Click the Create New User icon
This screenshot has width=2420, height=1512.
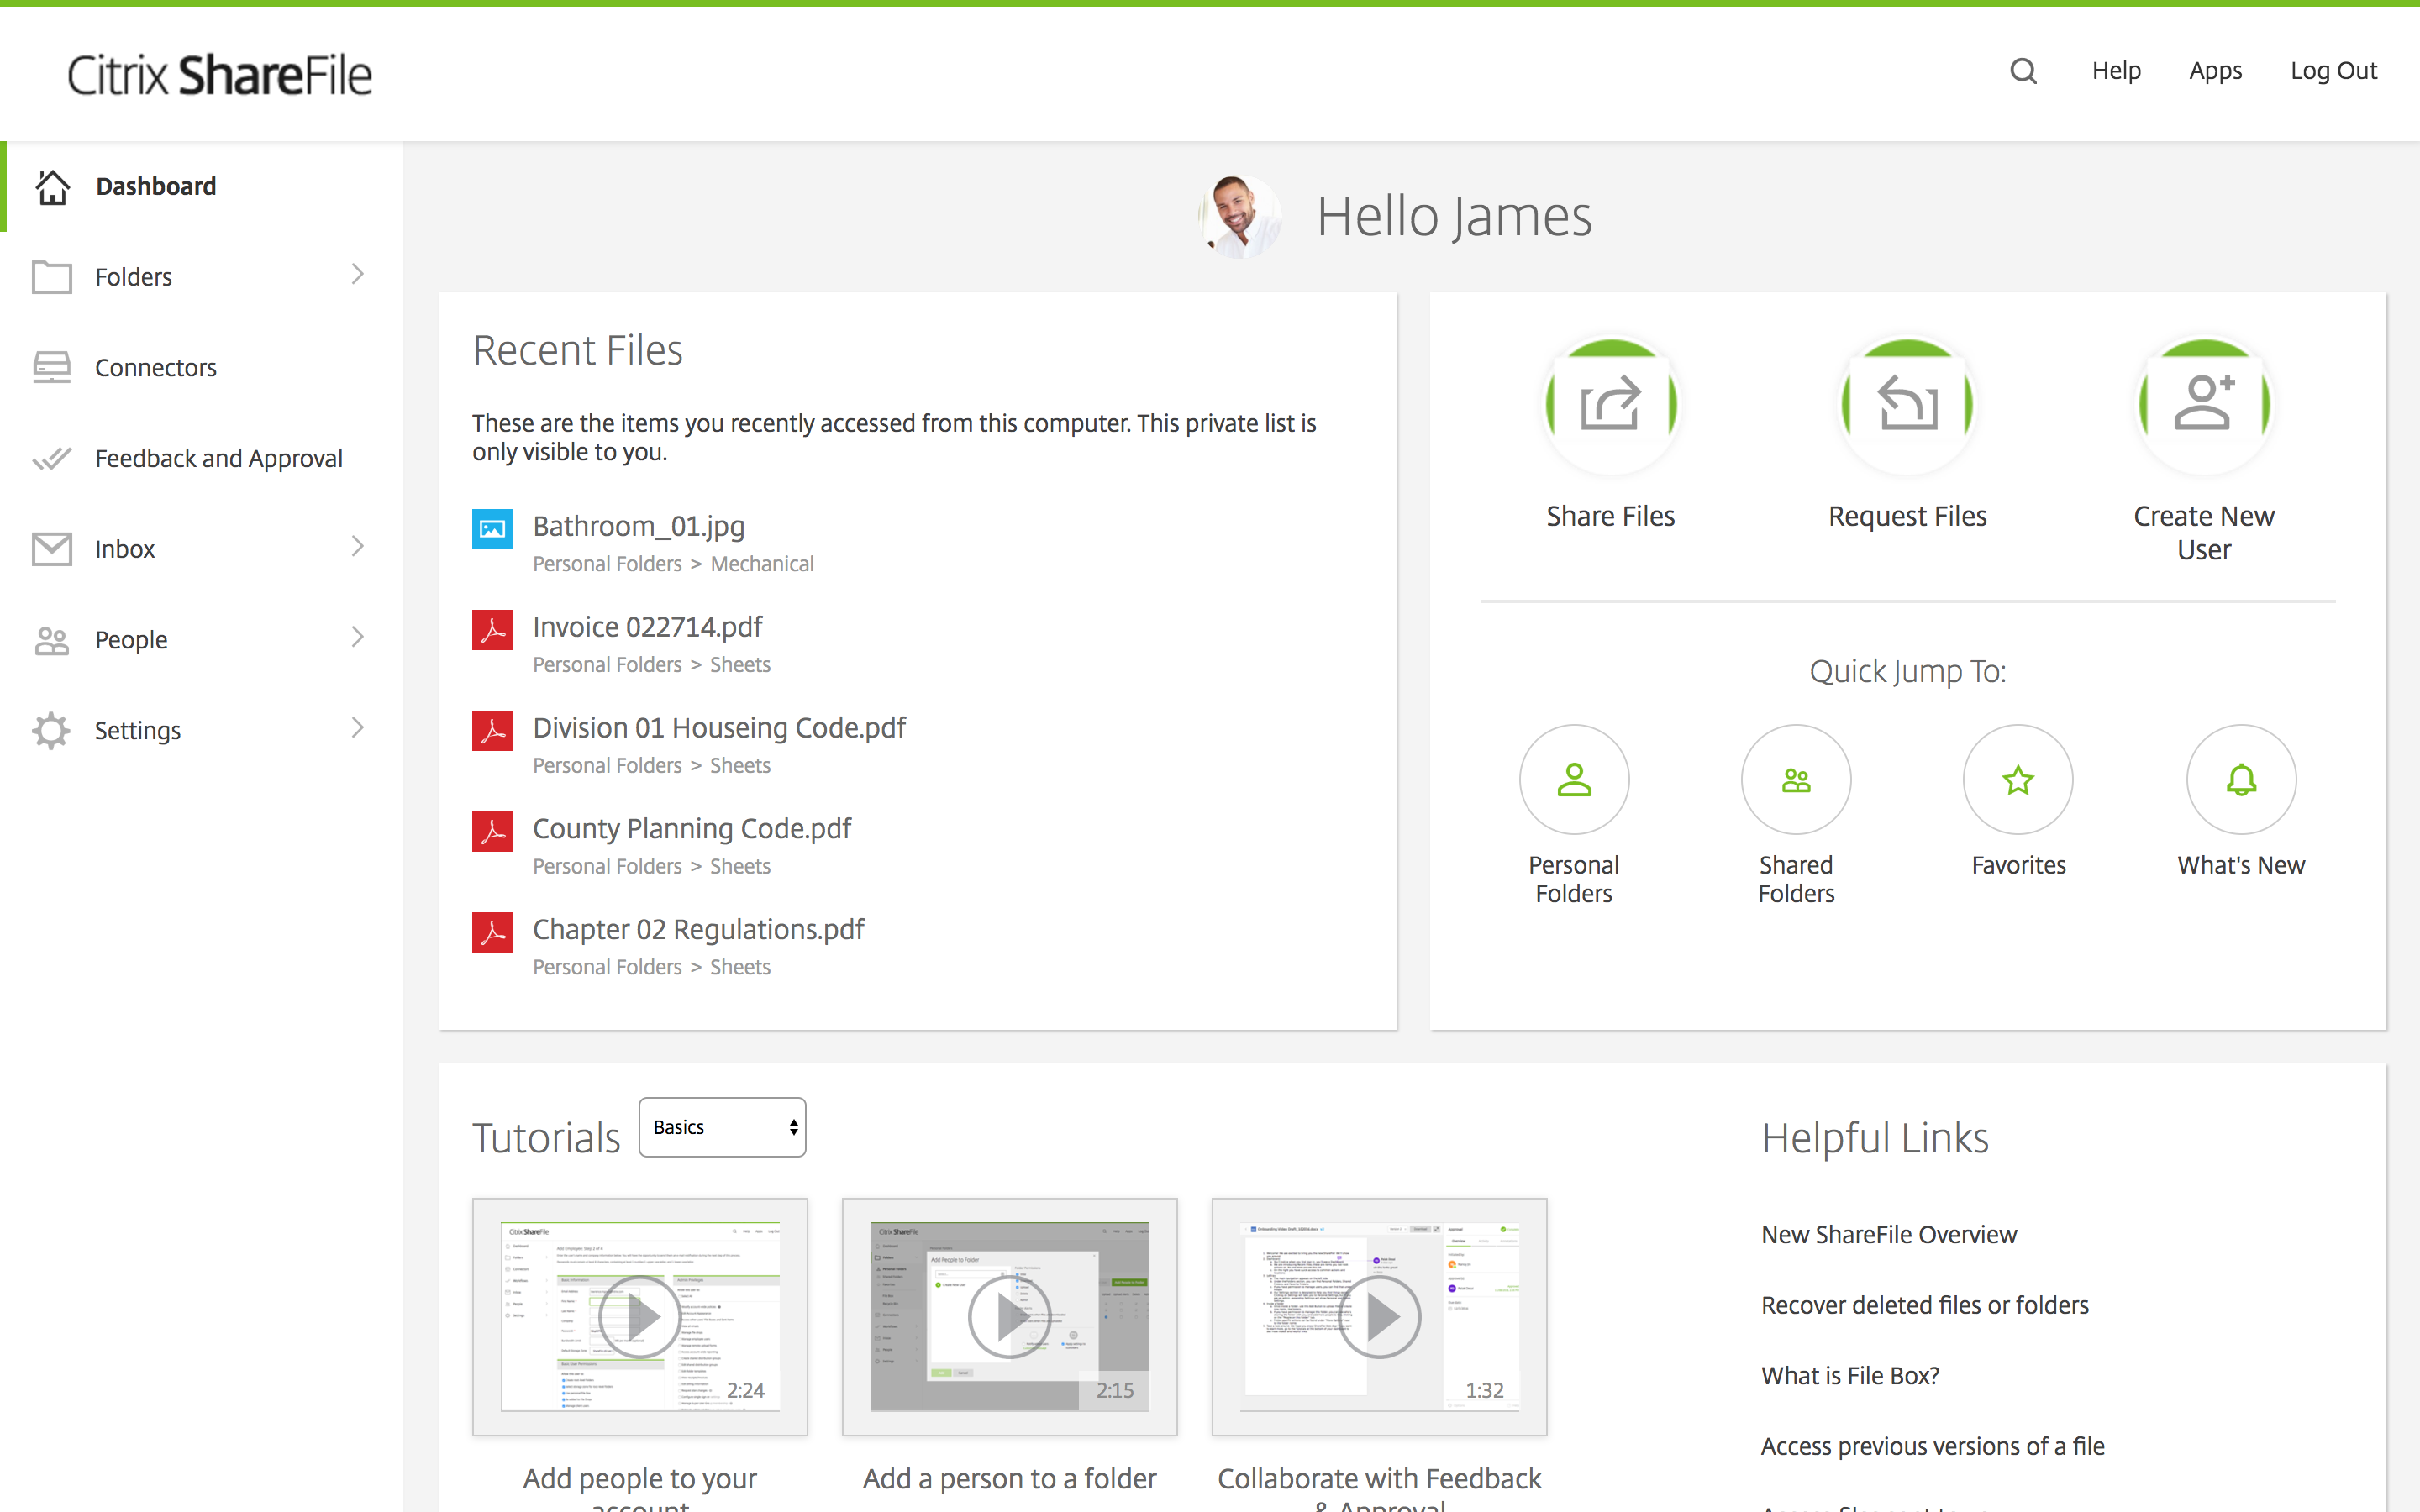click(2201, 402)
